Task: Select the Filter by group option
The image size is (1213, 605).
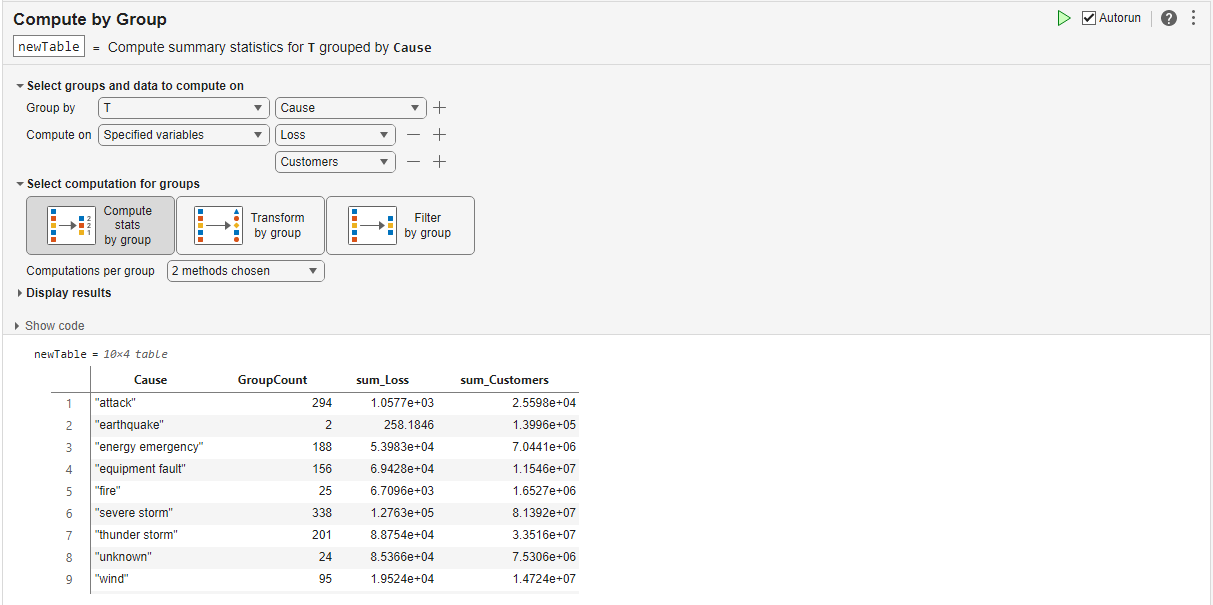Action: [x=400, y=225]
